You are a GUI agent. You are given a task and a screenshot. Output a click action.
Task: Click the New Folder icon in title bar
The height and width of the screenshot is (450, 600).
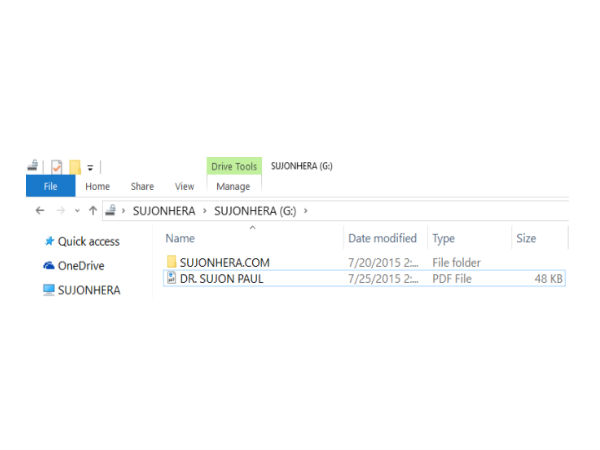click(x=75, y=166)
